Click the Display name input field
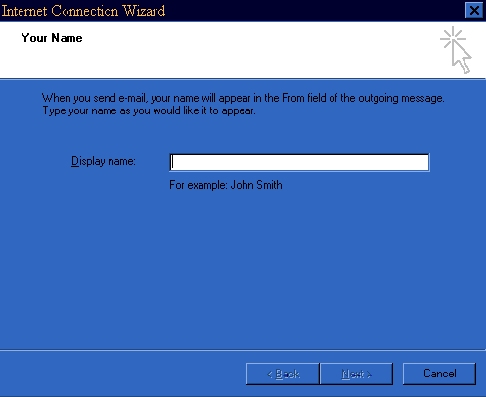Screen dimensions: 486x397 click(x=299, y=162)
